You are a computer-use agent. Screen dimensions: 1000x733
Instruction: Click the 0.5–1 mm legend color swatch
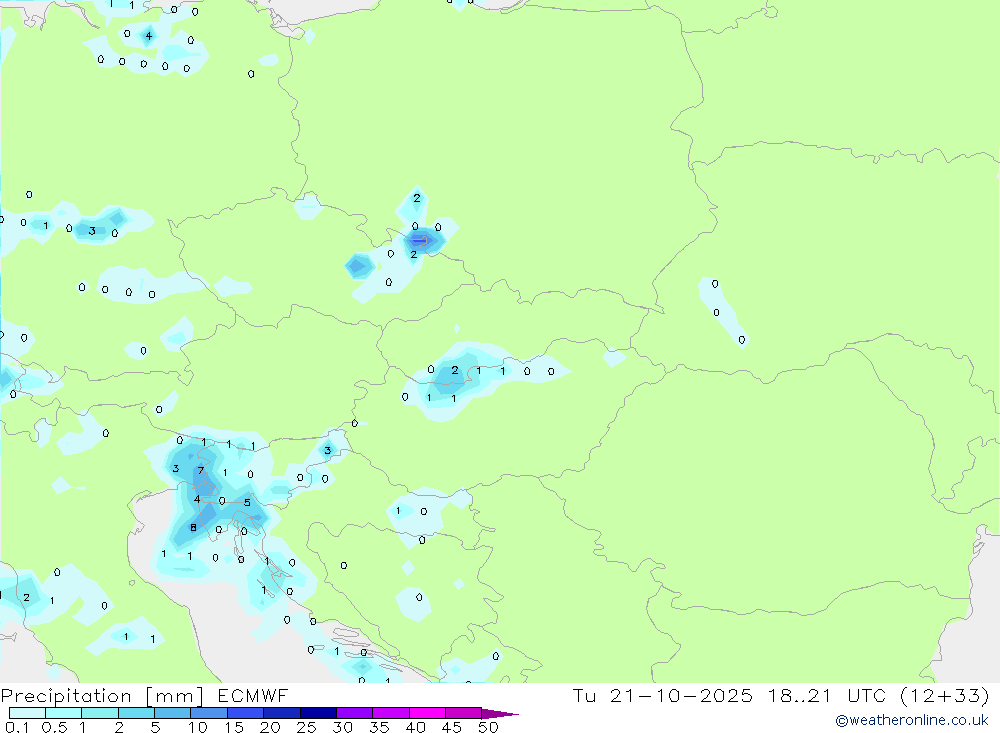pyautogui.click(x=64, y=713)
